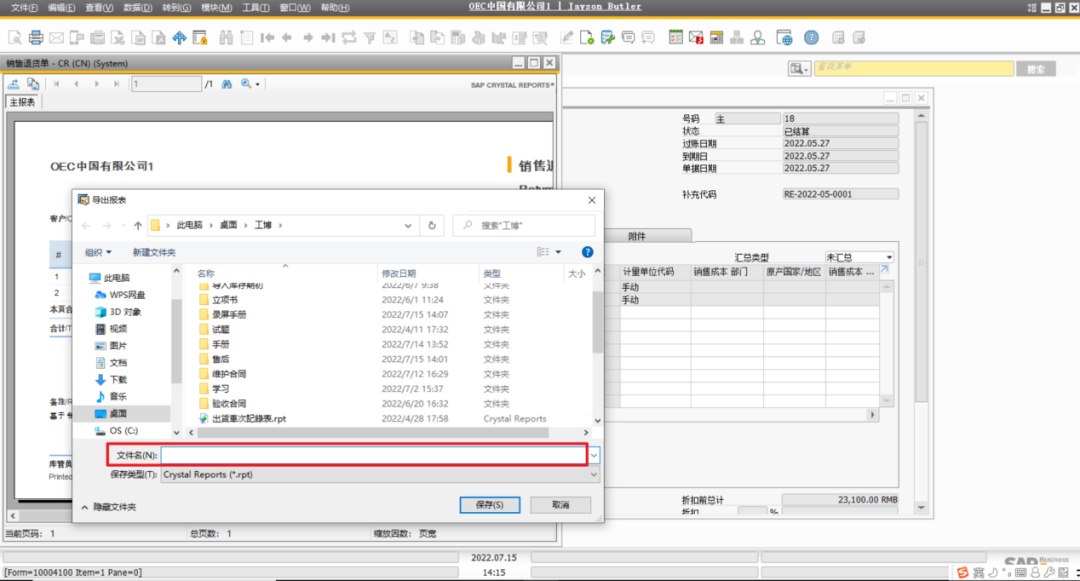Image resolution: width=1080 pixels, height=581 pixels.
Task: Open Print Preview in SAP toolbar
Action: 14,38
